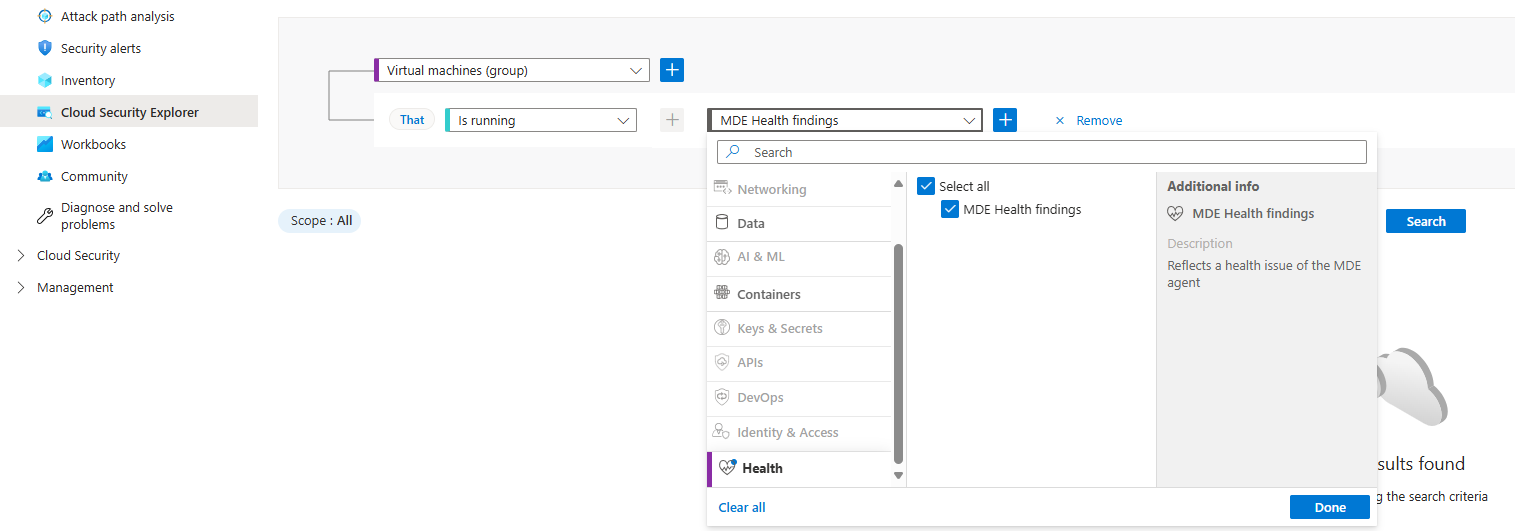Uncheck the MDE Health findings checkbox
This screenshot has width=1515, height=531.
[x=950, y=210]
